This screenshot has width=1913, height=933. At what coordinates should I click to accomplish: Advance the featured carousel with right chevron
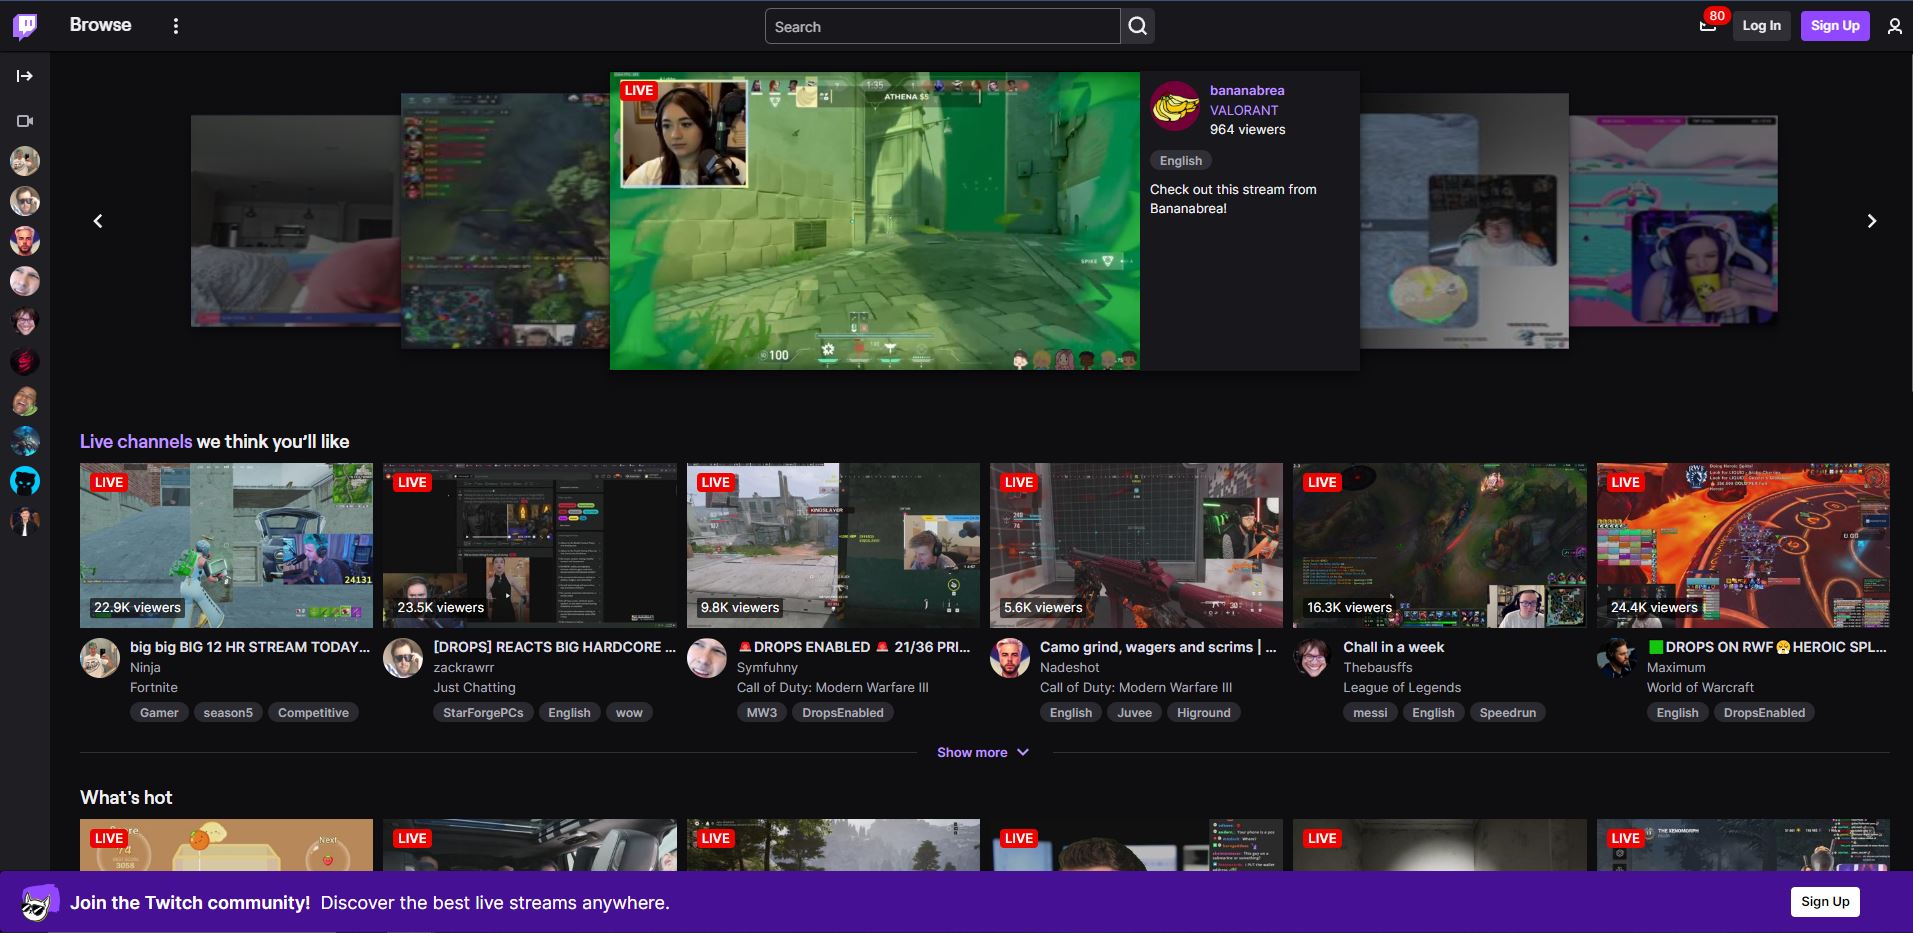point(1870,220)
